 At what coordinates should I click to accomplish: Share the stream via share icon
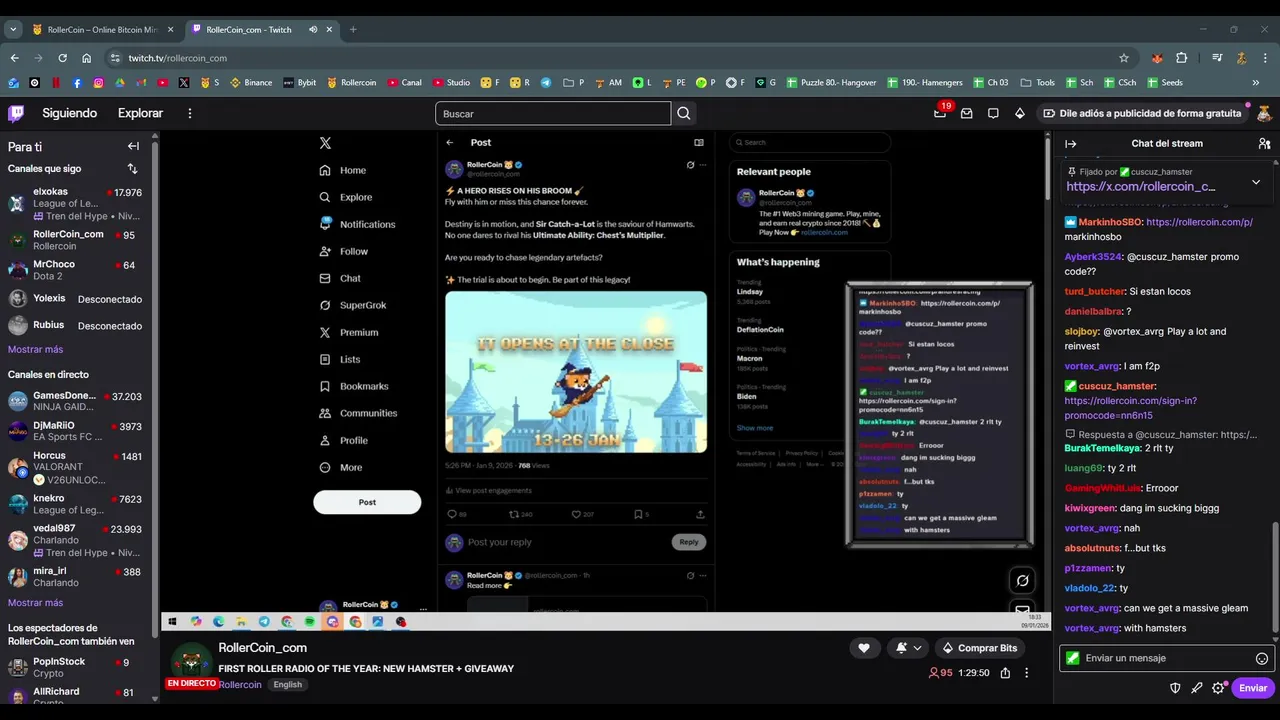click(x=1005, y=673)
